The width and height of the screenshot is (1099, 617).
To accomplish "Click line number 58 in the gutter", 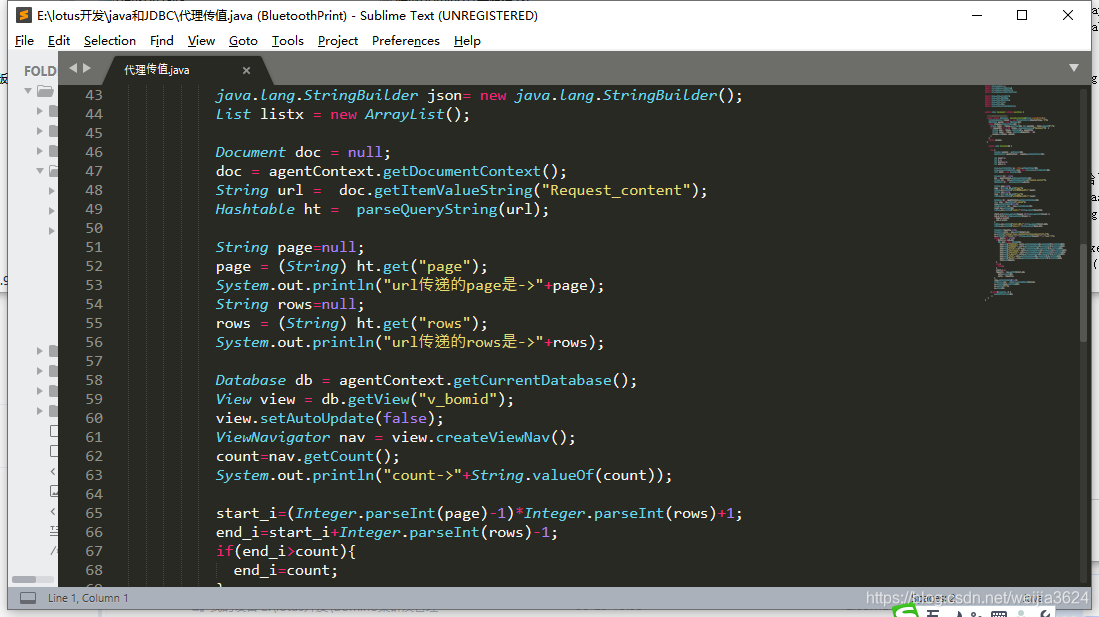I will point(93,380).
